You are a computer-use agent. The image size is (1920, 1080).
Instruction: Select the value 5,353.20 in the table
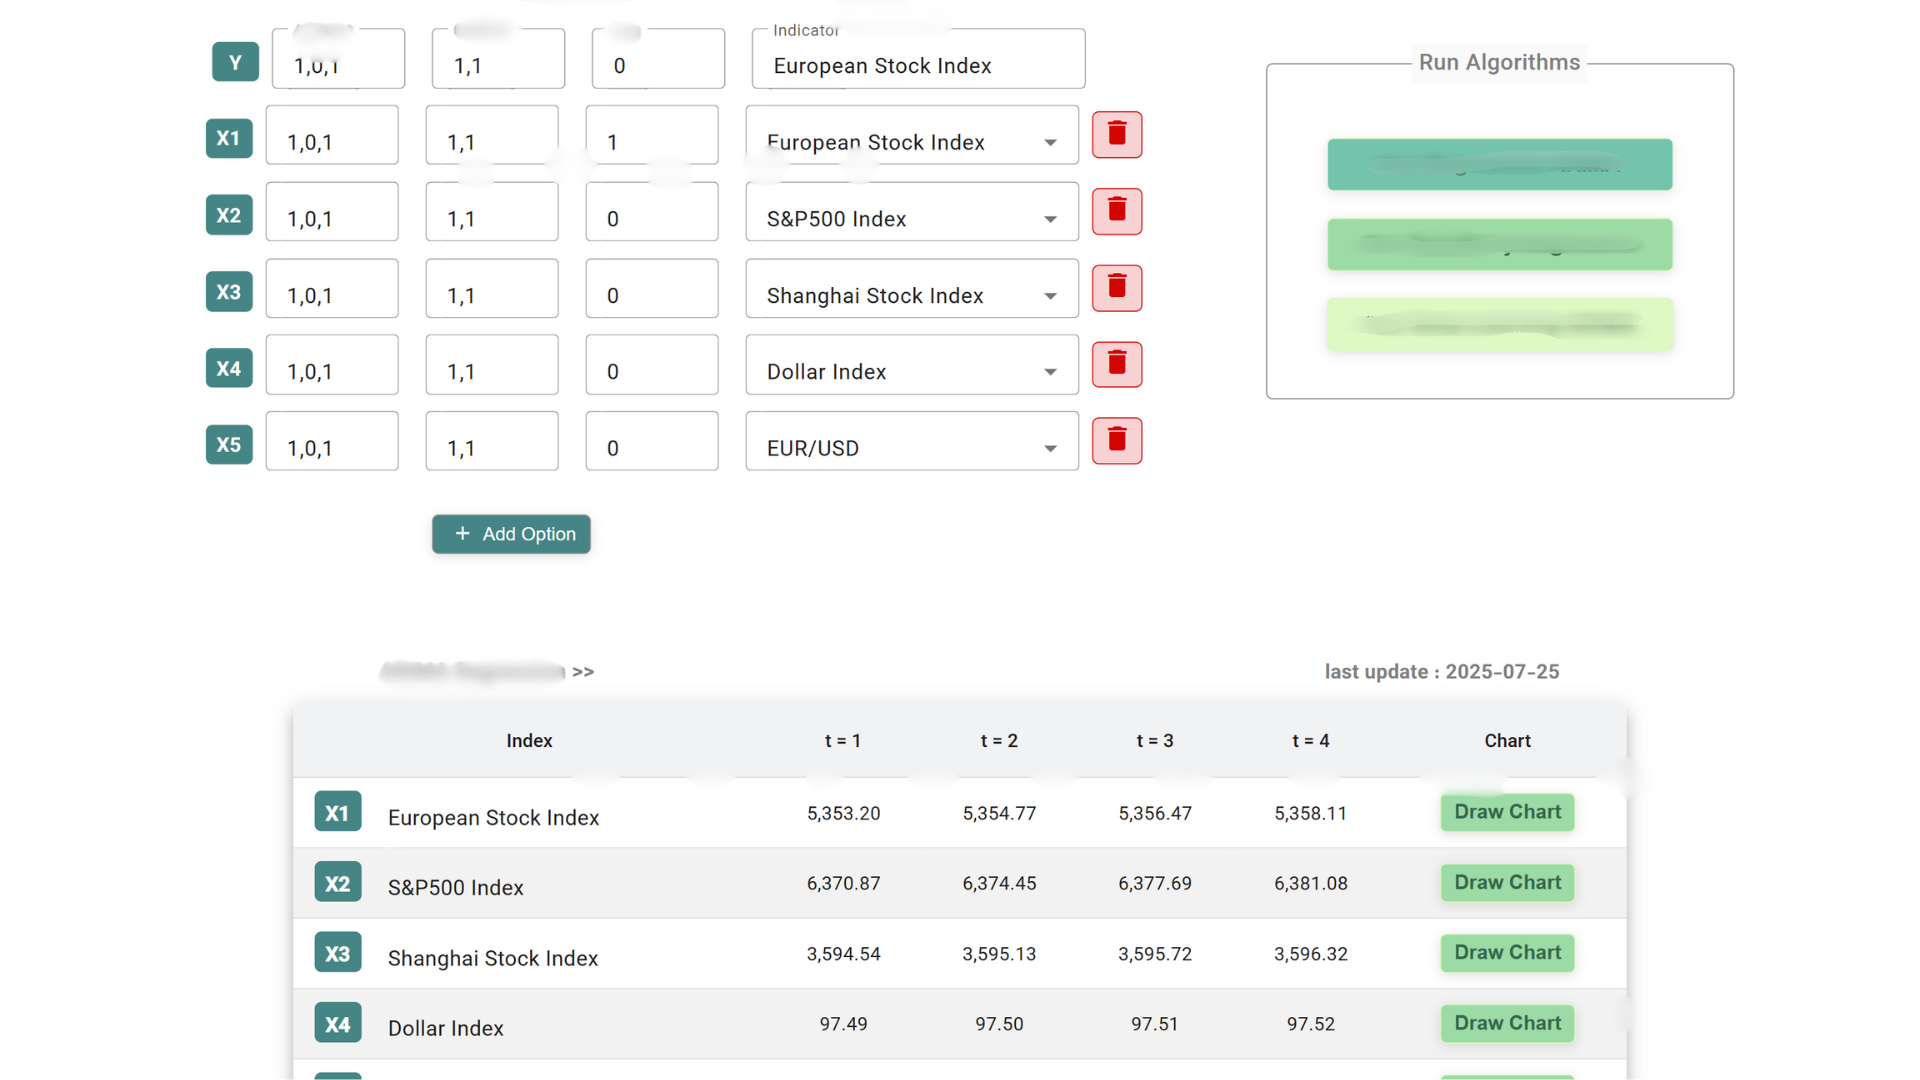[x=844, y=813]
